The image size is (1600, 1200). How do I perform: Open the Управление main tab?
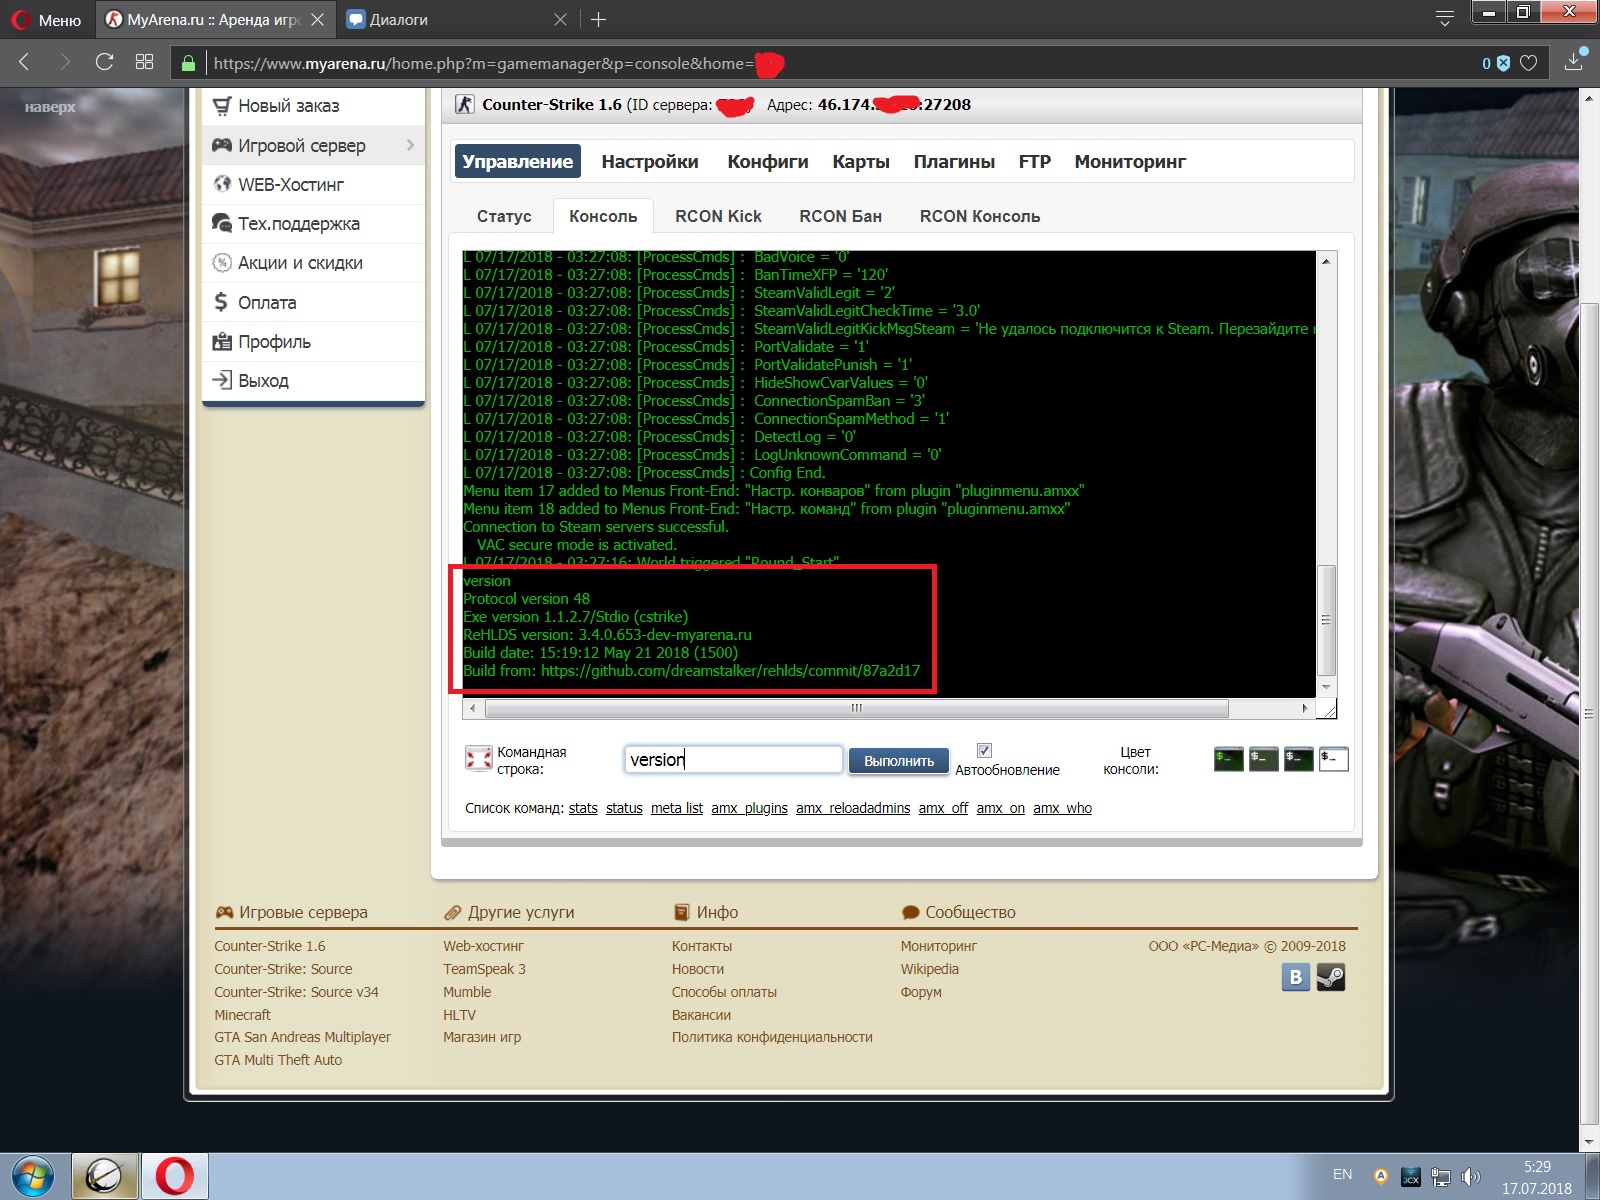(517, 161)
